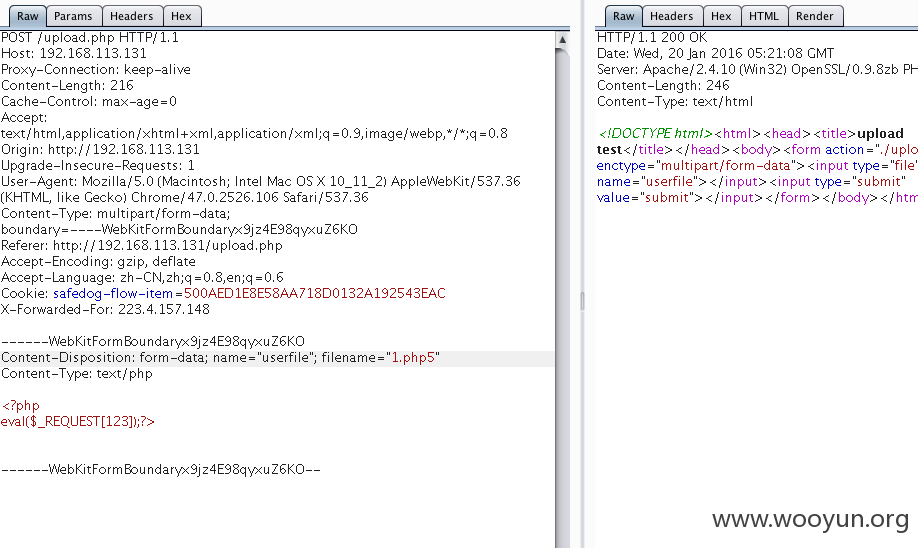Click the name="userfile" attribute in response
Image resolution: width=918 pixels, height=548 pixels.
(648, 181)
